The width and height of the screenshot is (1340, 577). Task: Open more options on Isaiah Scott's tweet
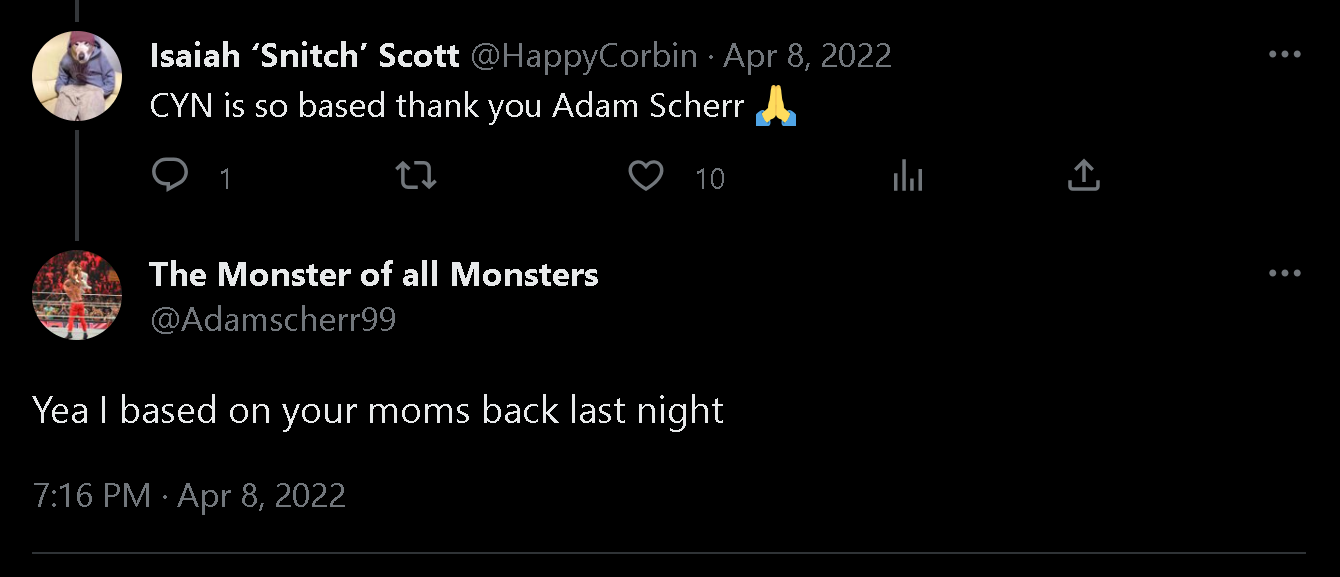click(x=1284, y=55)
